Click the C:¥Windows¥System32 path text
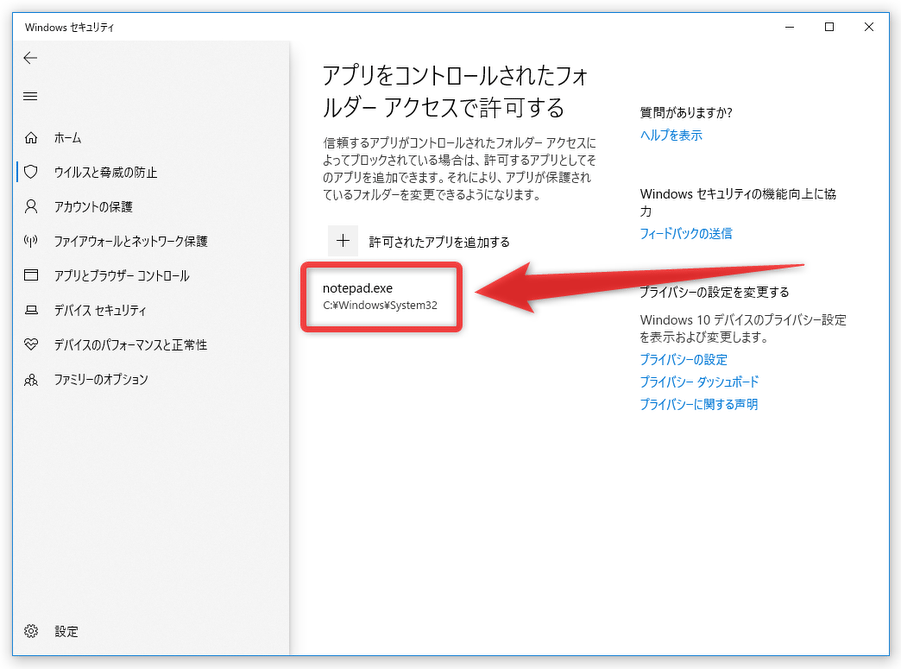901x669 pixels. coord(380,305)
